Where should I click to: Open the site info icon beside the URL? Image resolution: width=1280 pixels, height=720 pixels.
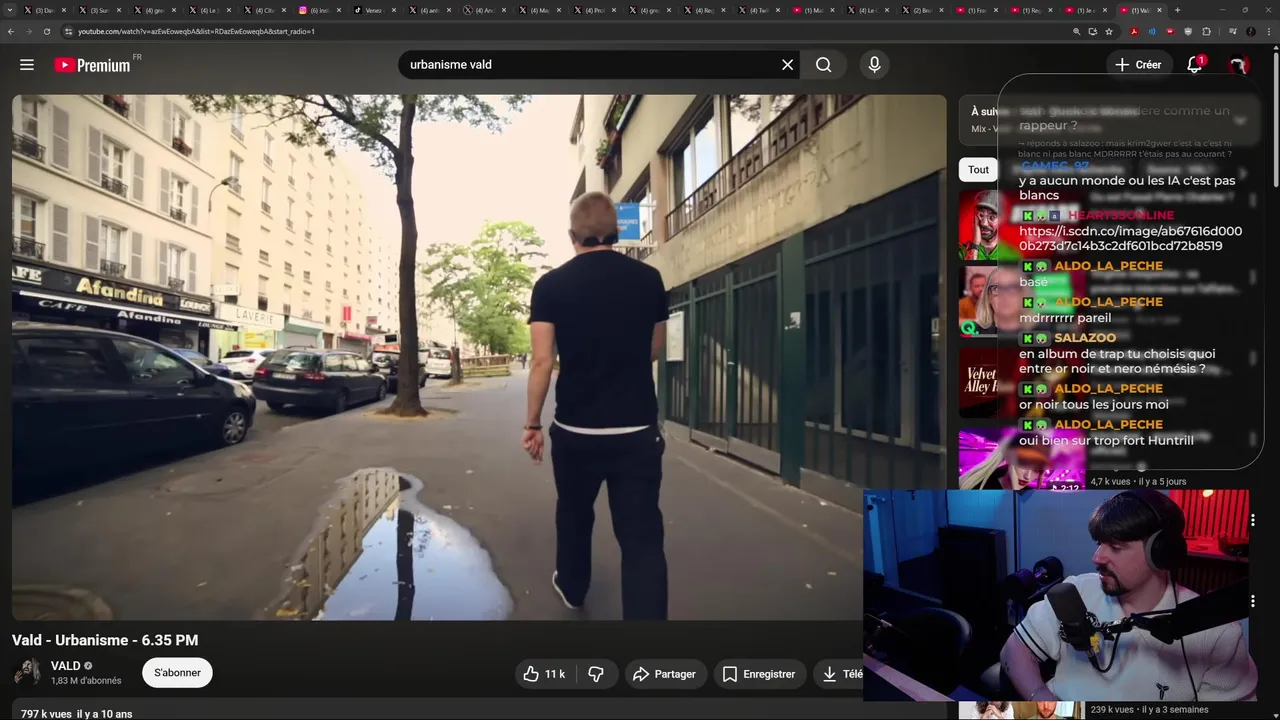tap(68, 31)
